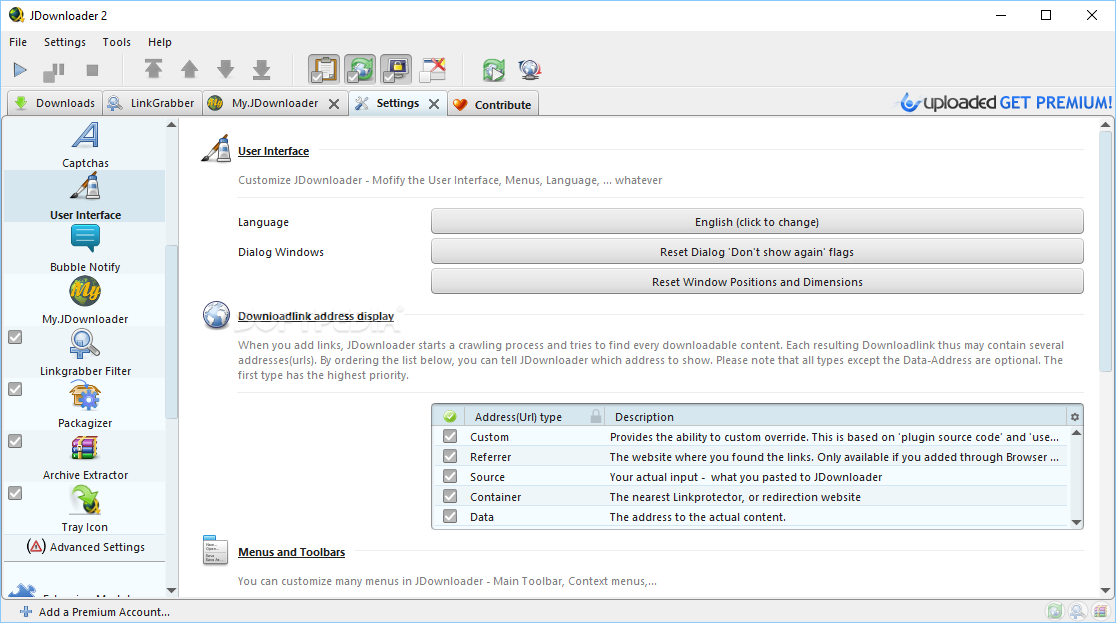Open Advanced Settings entry
Screen dimensions: 1116x623
85,547
